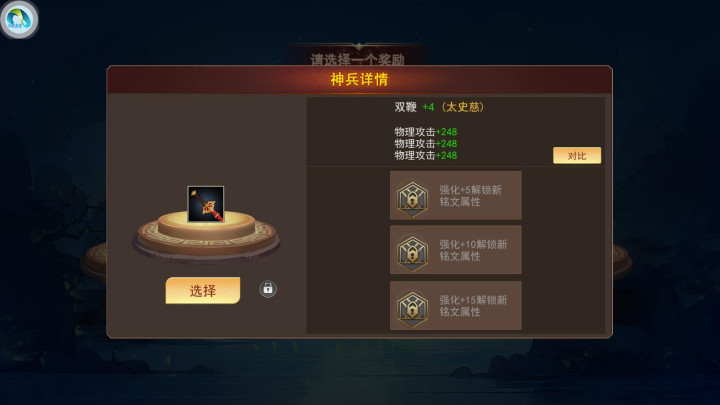The image size is (720, 405).
Task: Select the 强化+15解锁新铭文属性 slot text
Action: tap(473, 306)
